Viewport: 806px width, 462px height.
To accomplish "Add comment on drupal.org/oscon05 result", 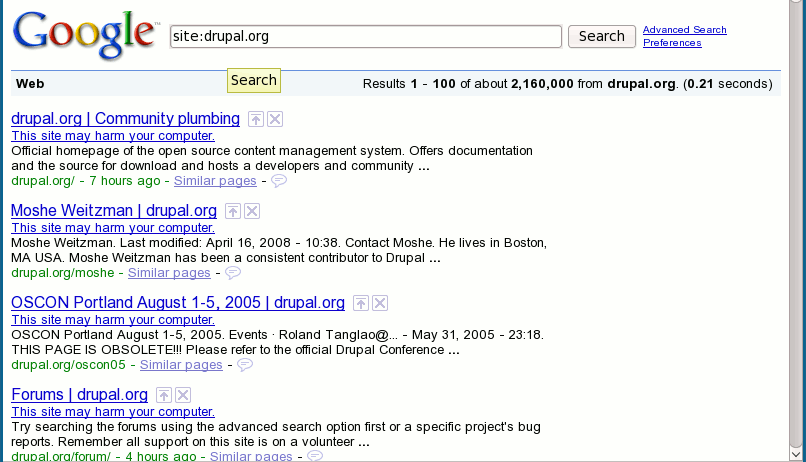I will (x=245, y=365).
